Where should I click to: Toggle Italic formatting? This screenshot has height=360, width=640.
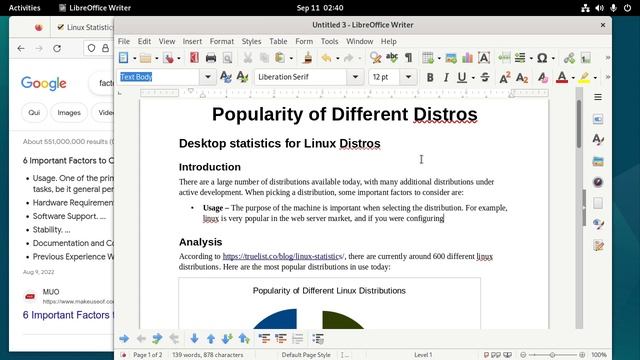point(446,77)
